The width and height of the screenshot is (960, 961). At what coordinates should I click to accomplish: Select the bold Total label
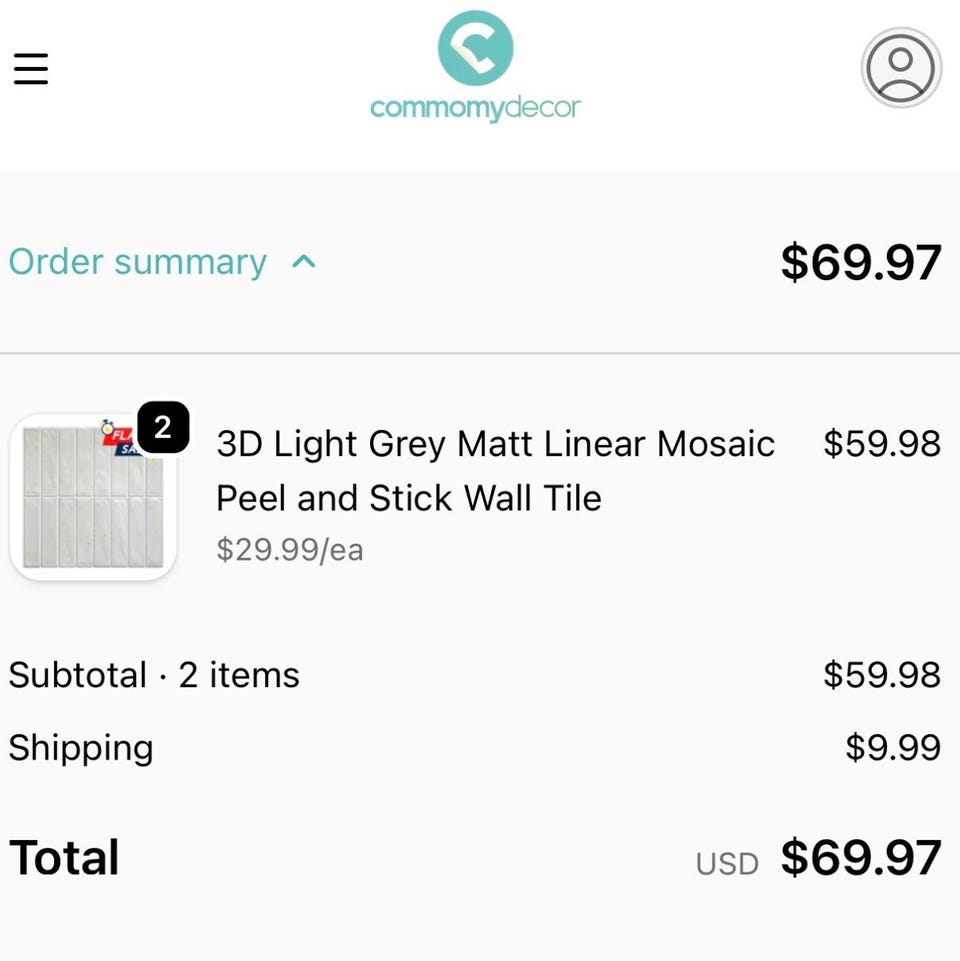click(65, 858)
